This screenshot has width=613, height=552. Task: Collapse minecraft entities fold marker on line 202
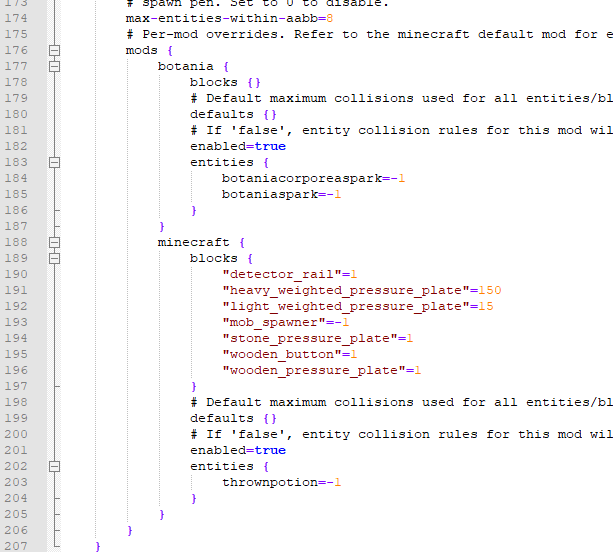click(x=54, y=466)
